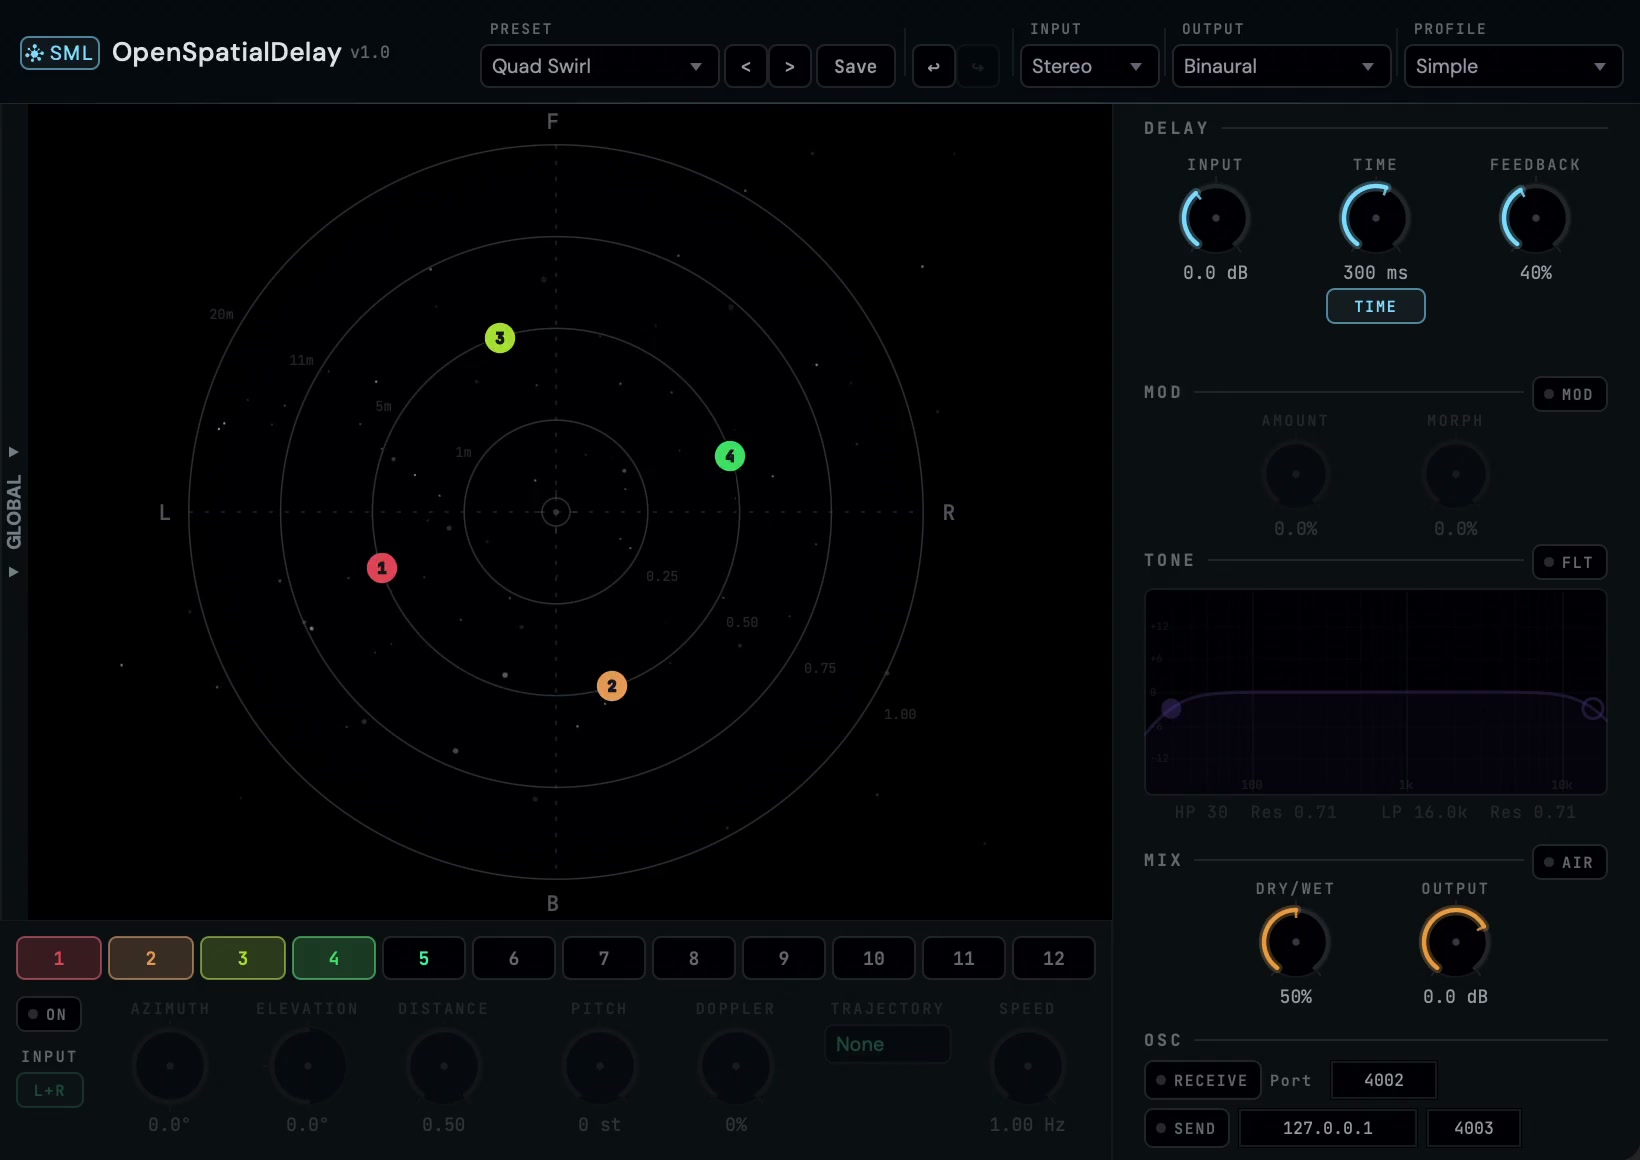Select green source node 4 in field
Screen dimensions: 1640x1160
(x=730, y=456)
